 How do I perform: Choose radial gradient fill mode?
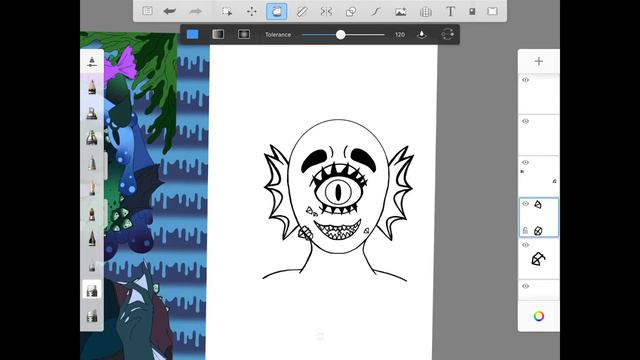244,34
